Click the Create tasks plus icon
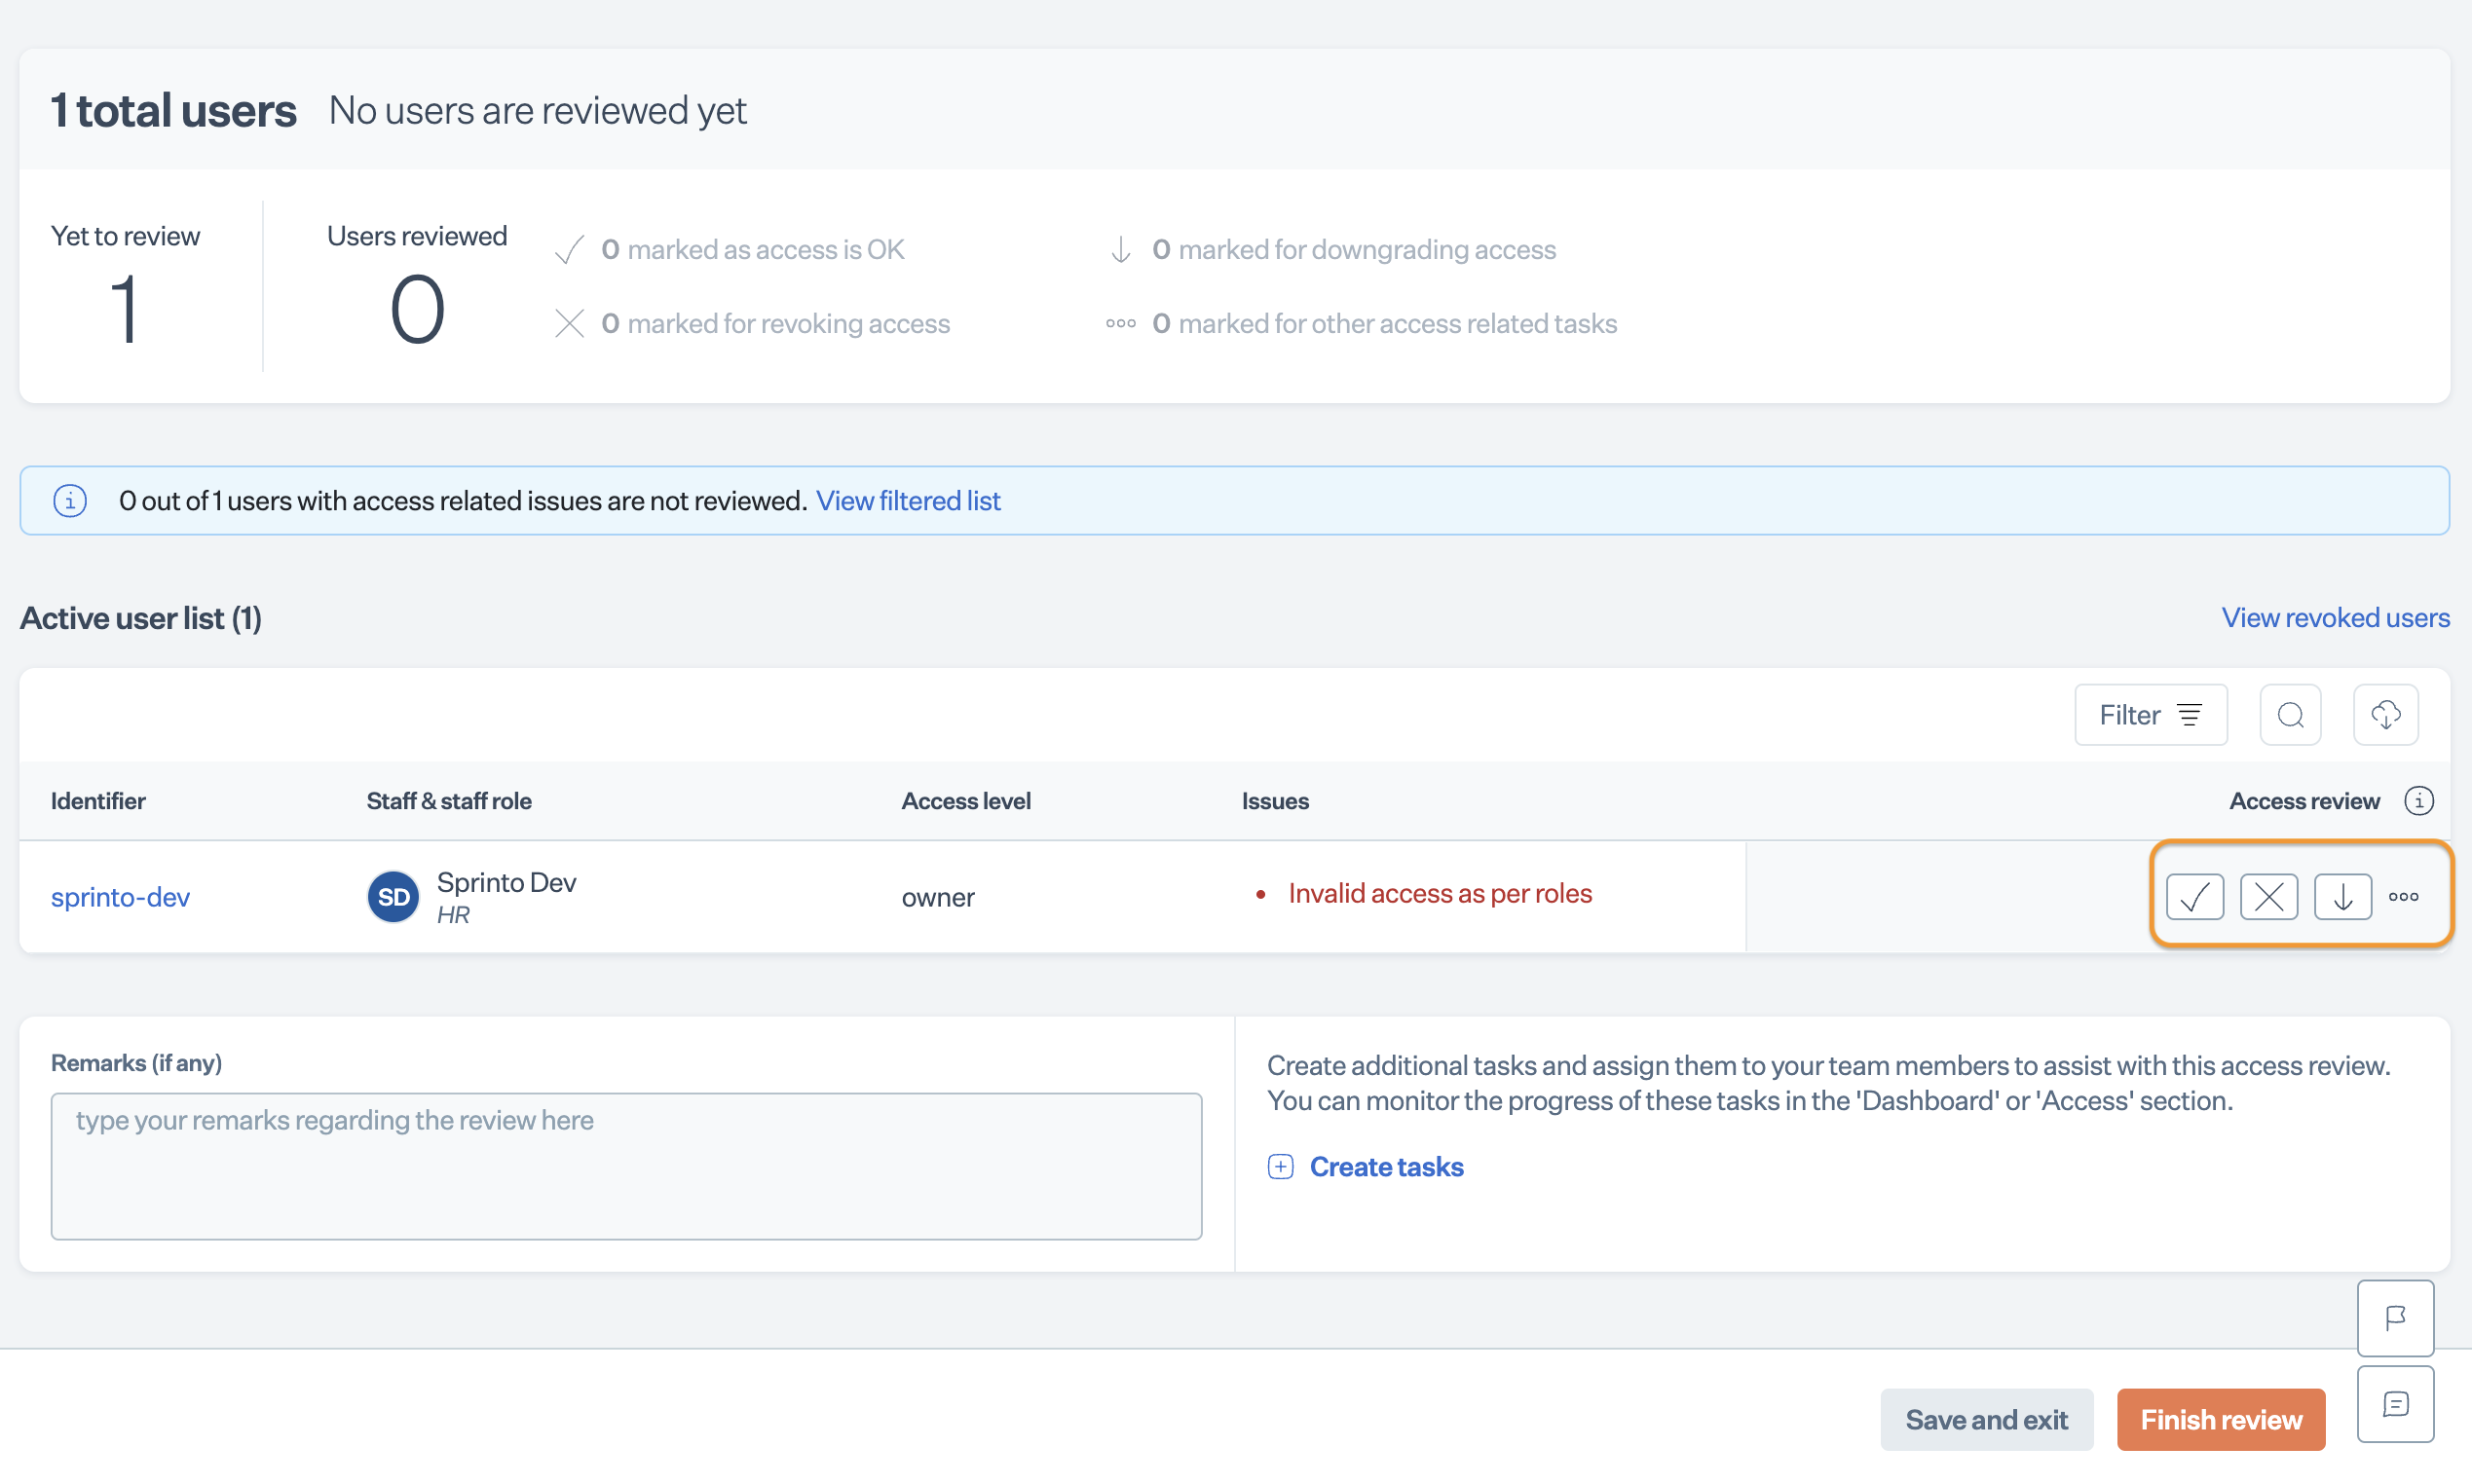The height and width of the screenshot is (1484, 2472). coord(1280,1167)
